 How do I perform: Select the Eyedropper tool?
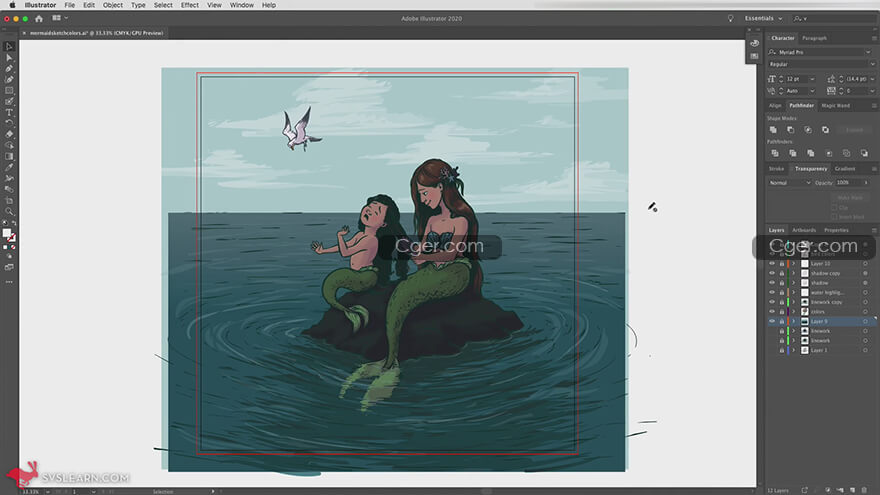[9, 167]
